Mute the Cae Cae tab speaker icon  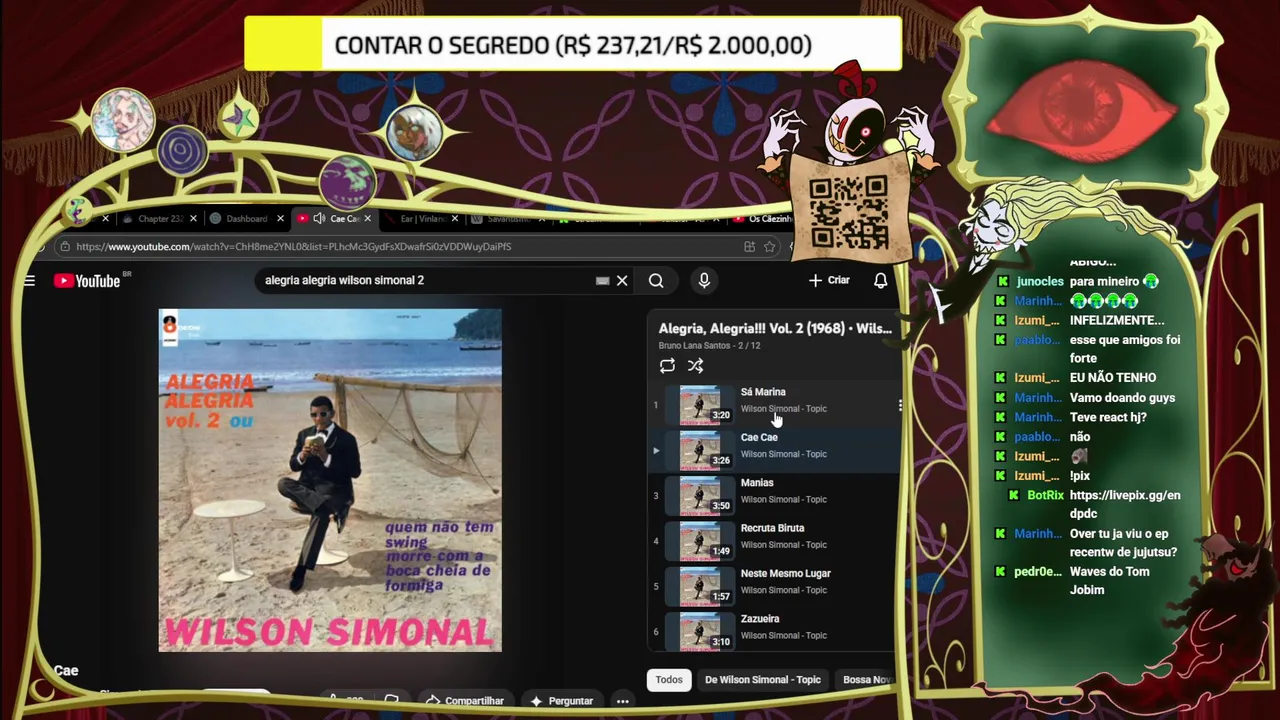tap(319, 219)
